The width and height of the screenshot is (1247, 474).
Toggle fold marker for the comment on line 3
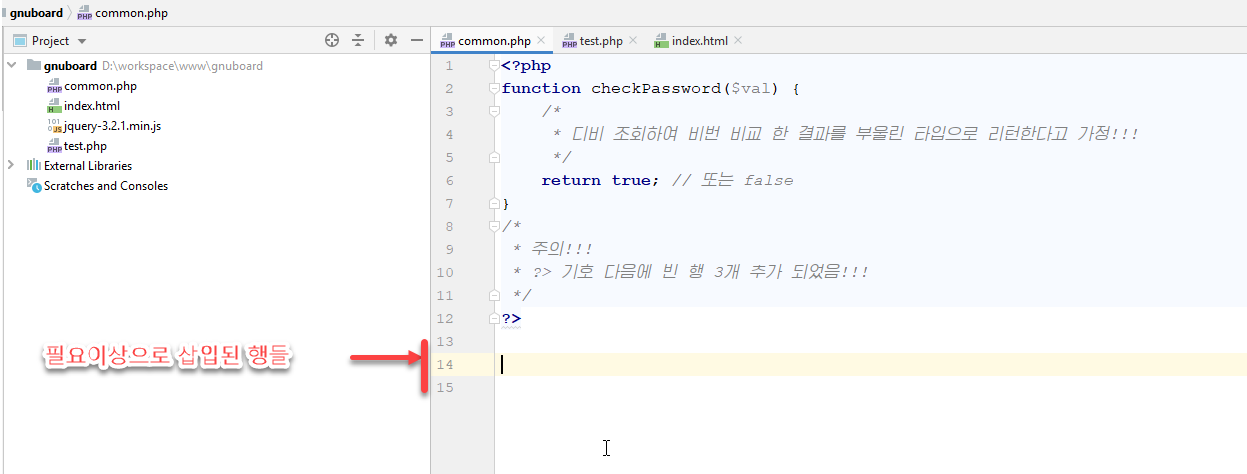494,112
